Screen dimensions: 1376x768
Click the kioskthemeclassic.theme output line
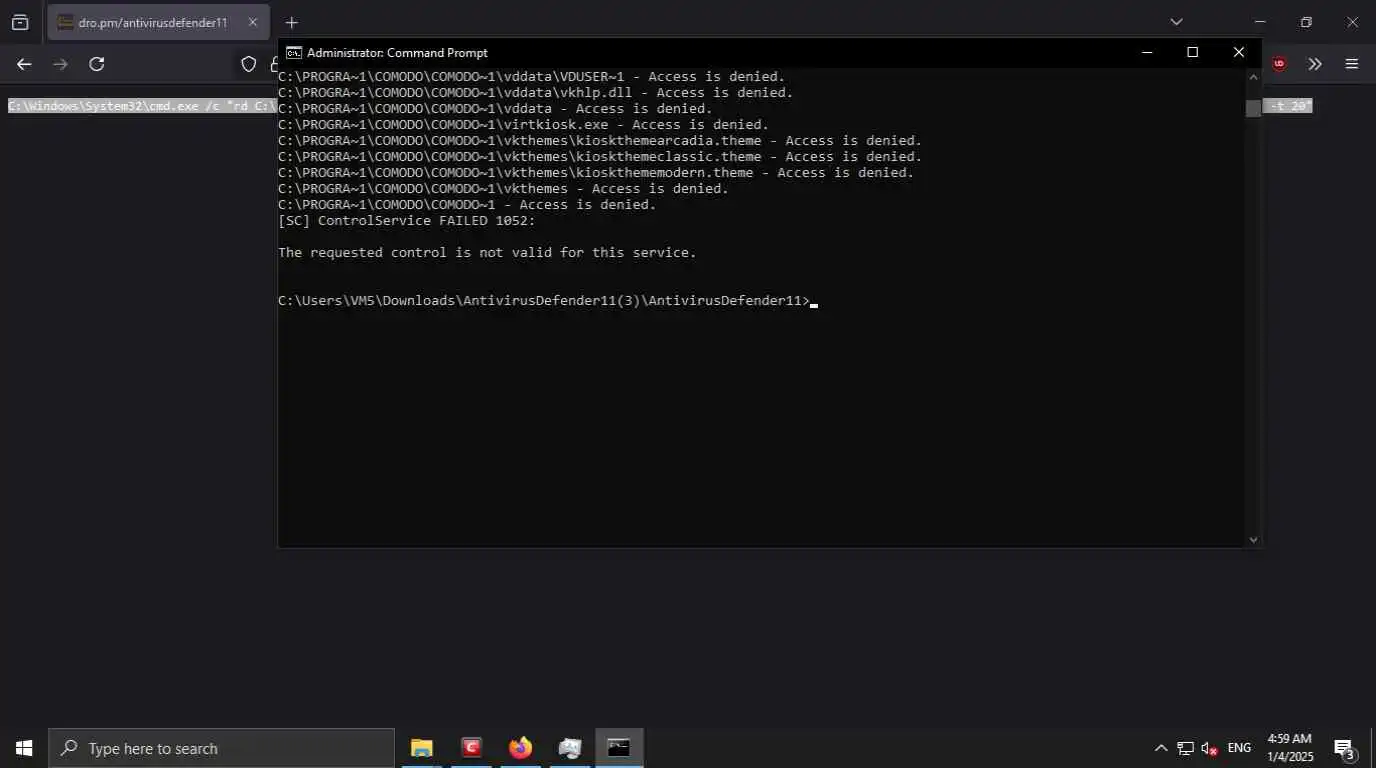coord(600,156)
